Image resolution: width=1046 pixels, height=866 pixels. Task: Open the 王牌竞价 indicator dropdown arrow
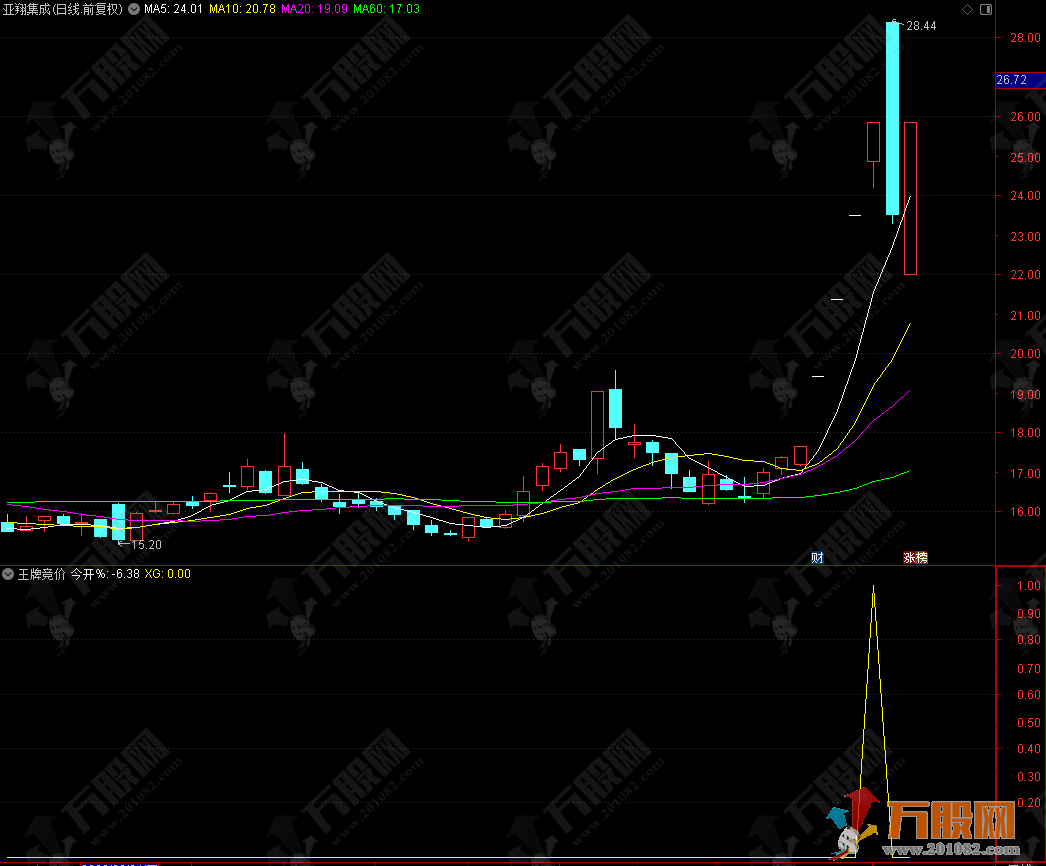[x=8, y=574]
